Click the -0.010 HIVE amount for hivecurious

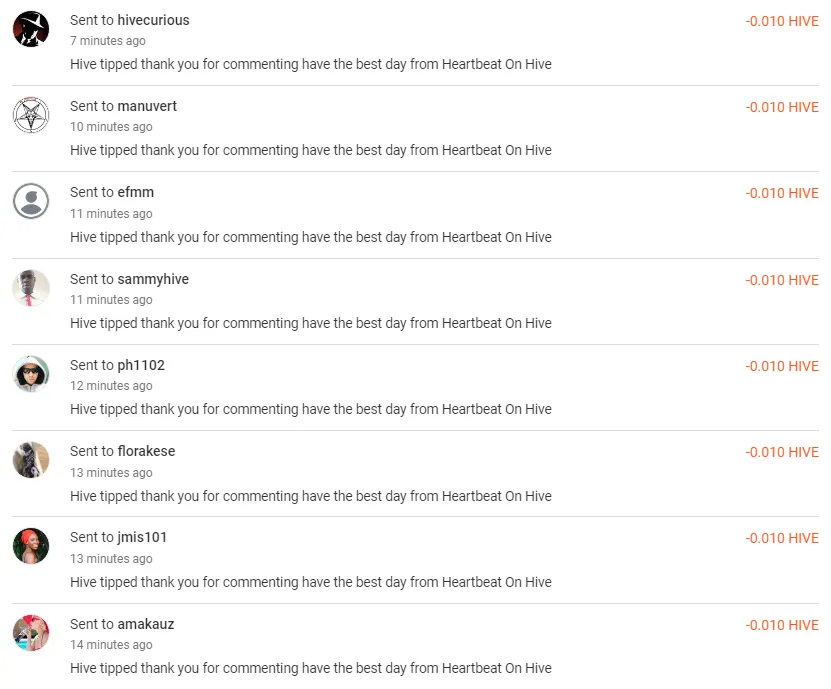point(781,21)
